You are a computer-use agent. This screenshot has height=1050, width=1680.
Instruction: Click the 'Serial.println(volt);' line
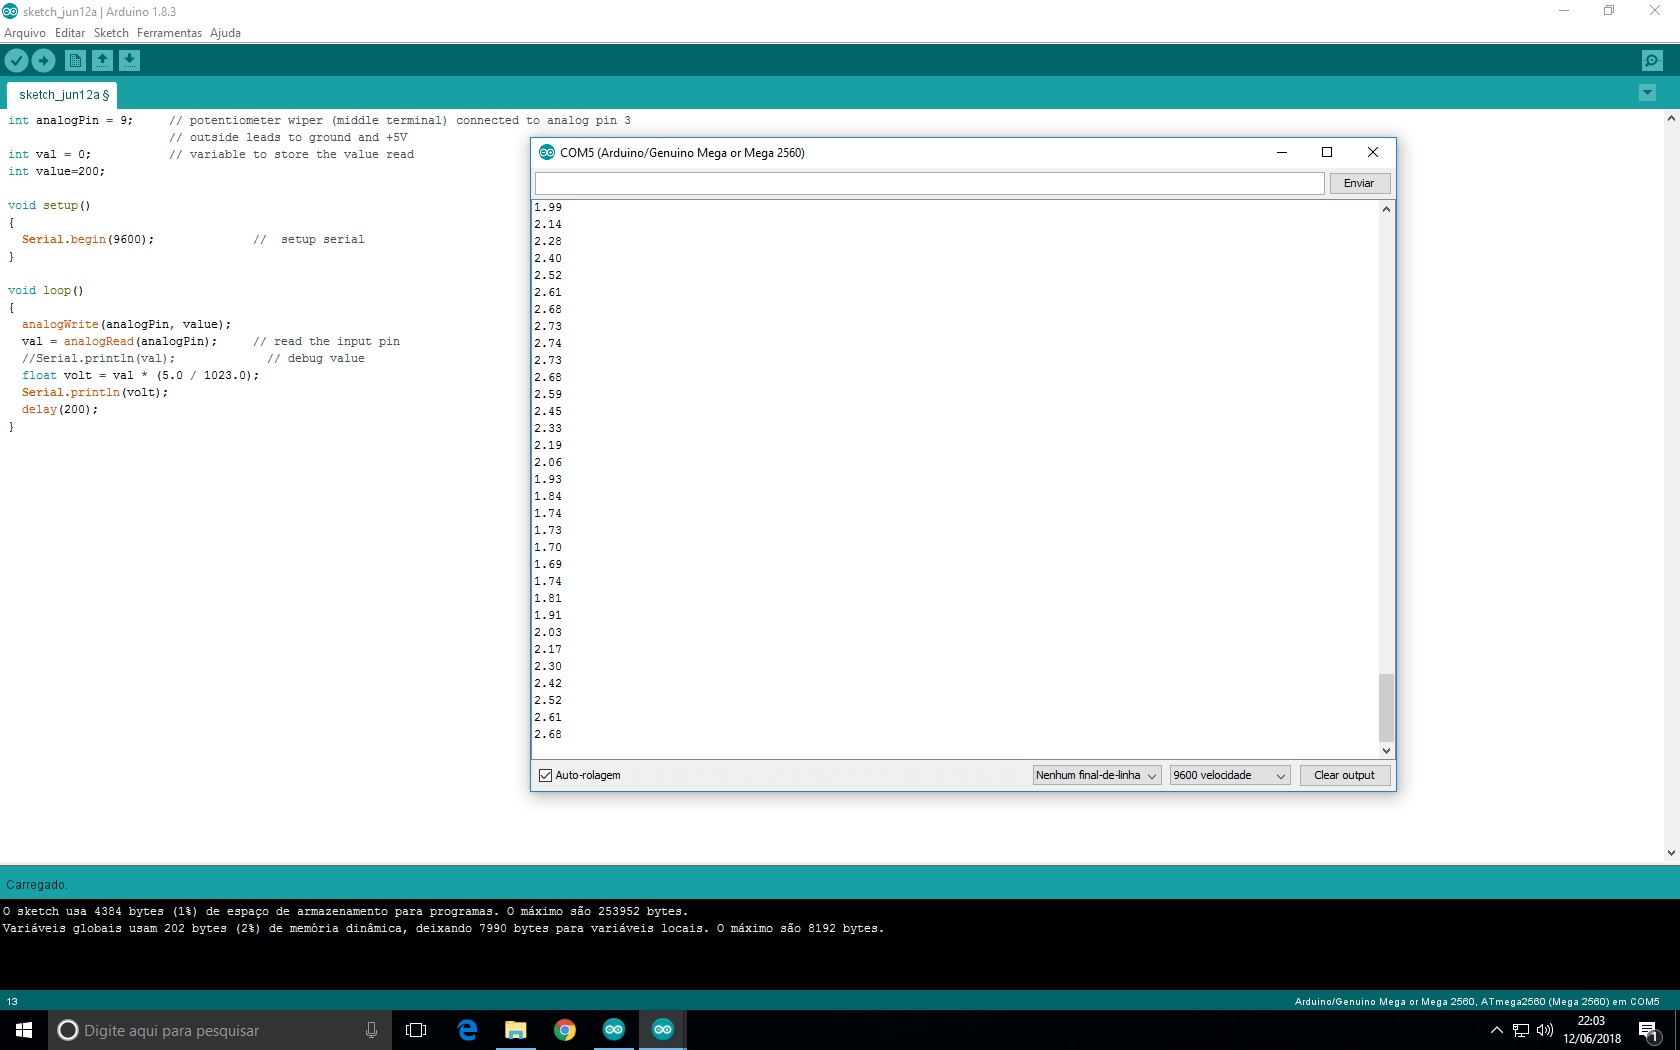(x=95, y=392)
